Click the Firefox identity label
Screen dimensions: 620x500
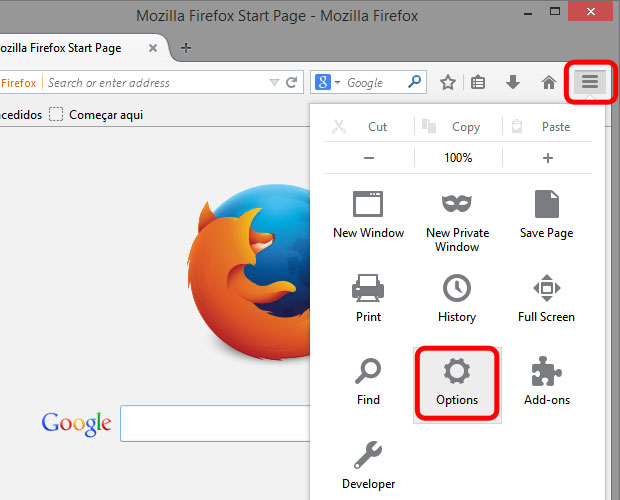click(x=18, y=83)
